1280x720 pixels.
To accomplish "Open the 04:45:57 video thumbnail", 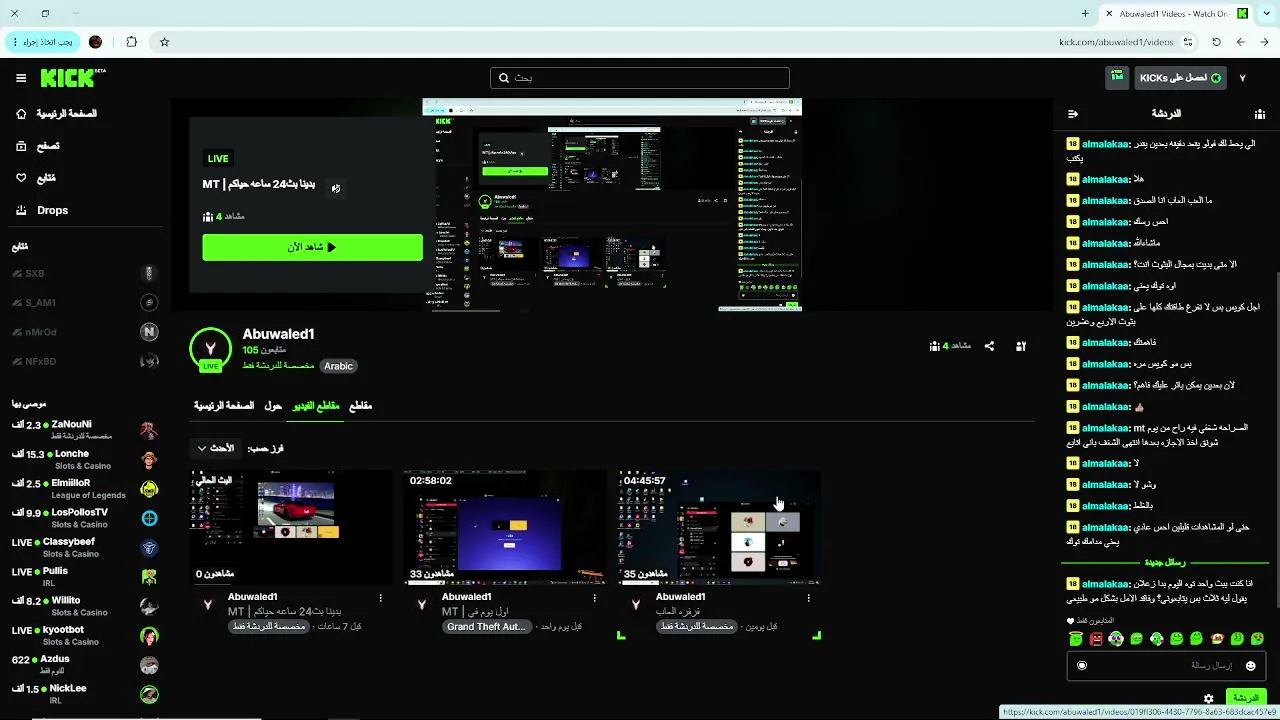I will click(720, 527).
